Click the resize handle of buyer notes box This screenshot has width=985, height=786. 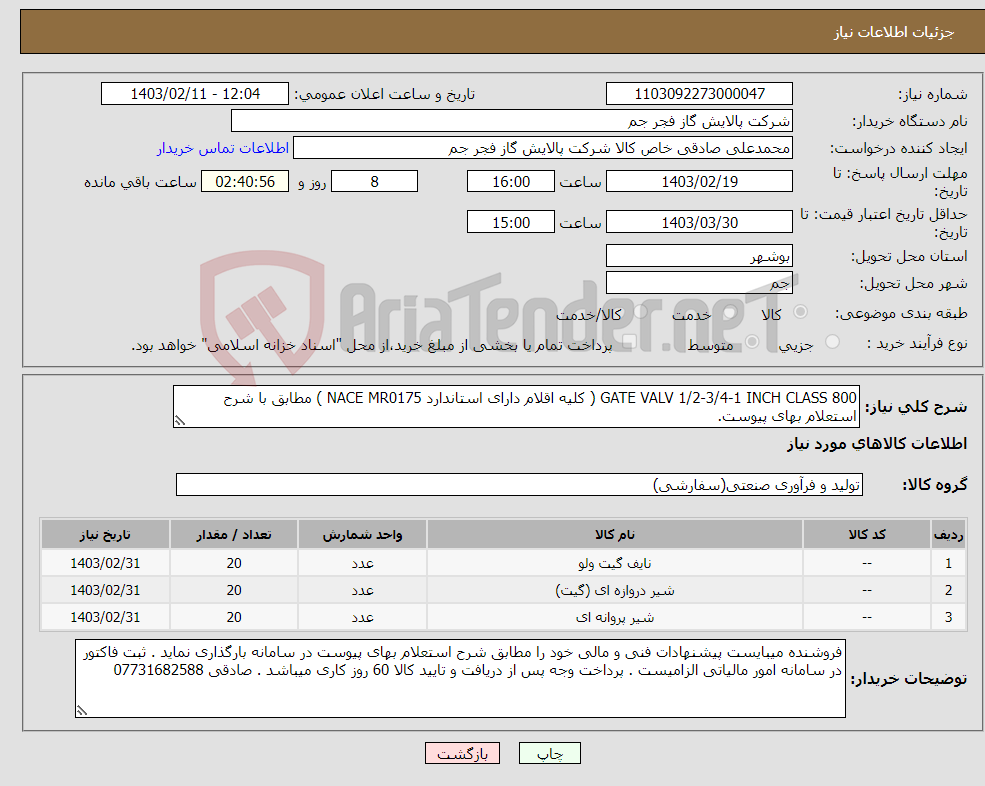point(82,711)
